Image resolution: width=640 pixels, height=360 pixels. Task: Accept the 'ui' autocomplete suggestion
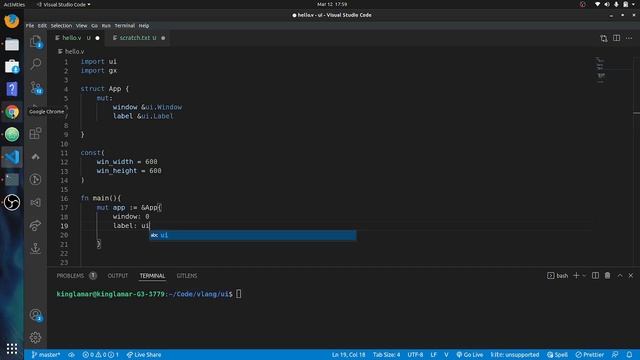(253, 235)
